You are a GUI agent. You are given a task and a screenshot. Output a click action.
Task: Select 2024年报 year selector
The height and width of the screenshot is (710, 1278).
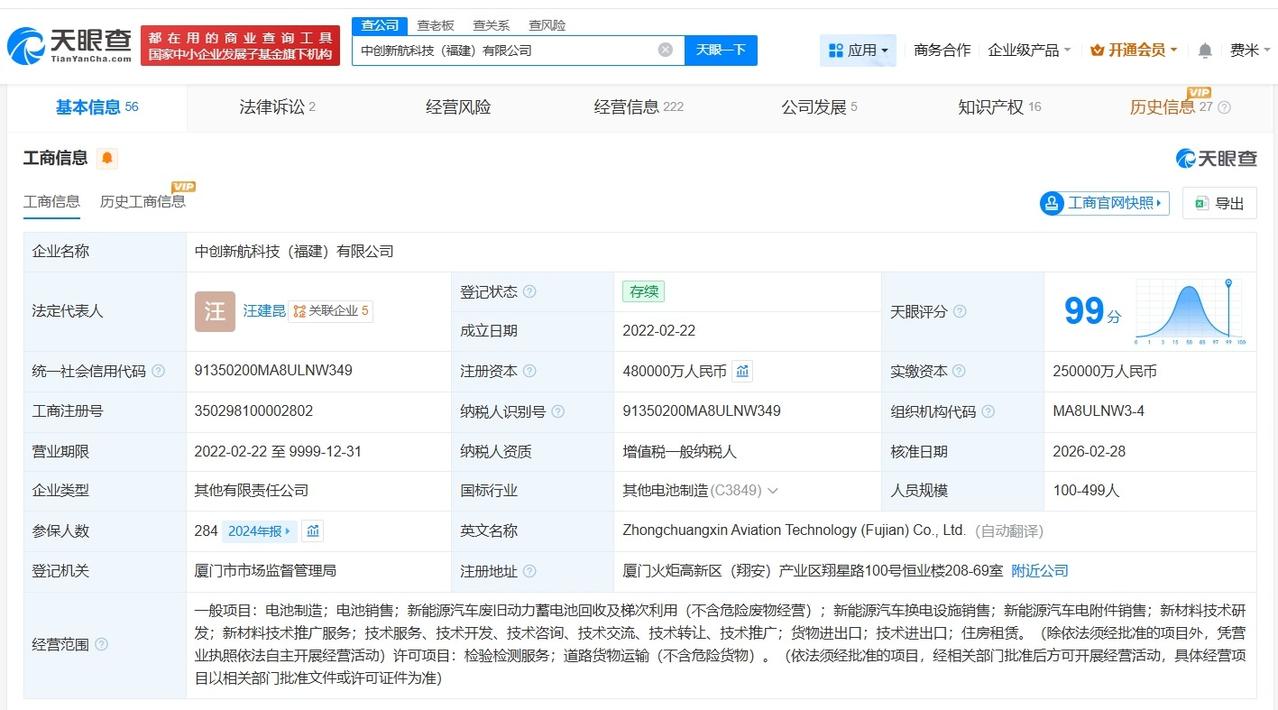tap(260, 531)
